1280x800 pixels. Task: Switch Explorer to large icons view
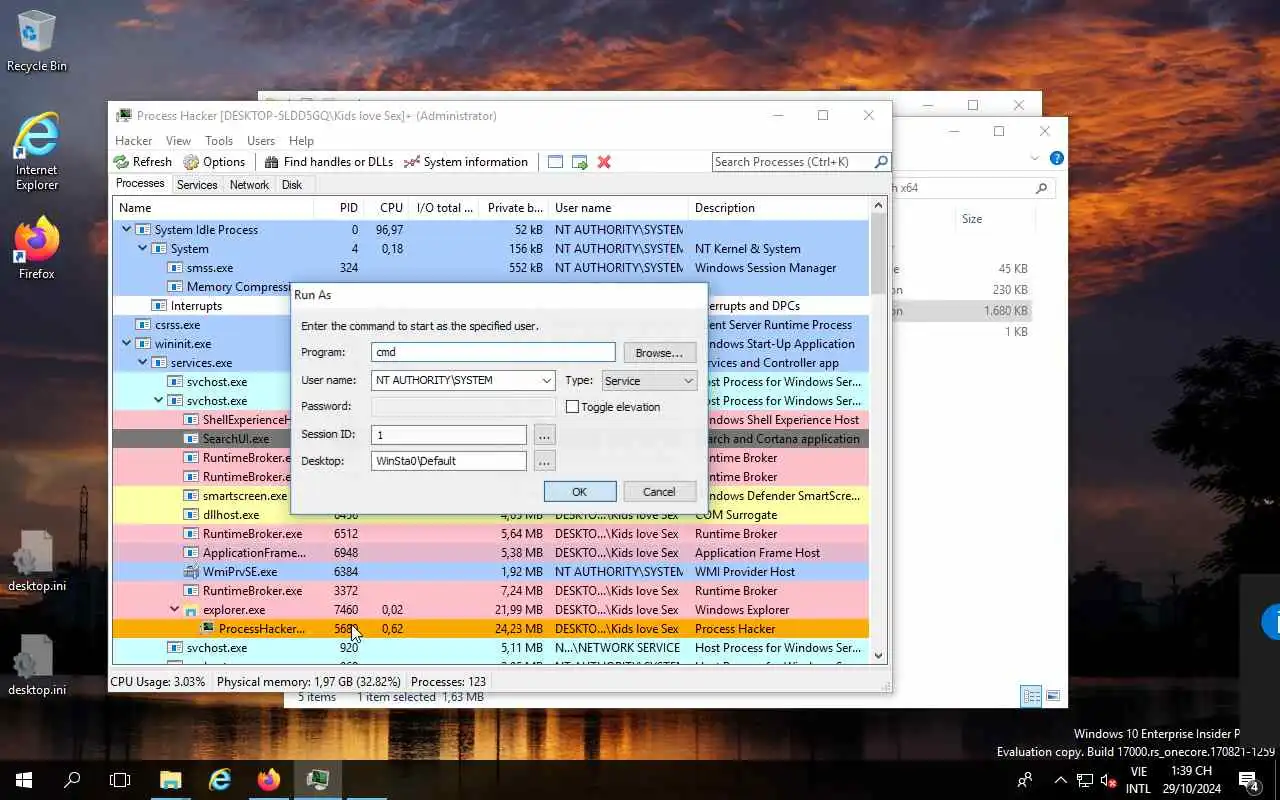click(x=1053, y=696)
